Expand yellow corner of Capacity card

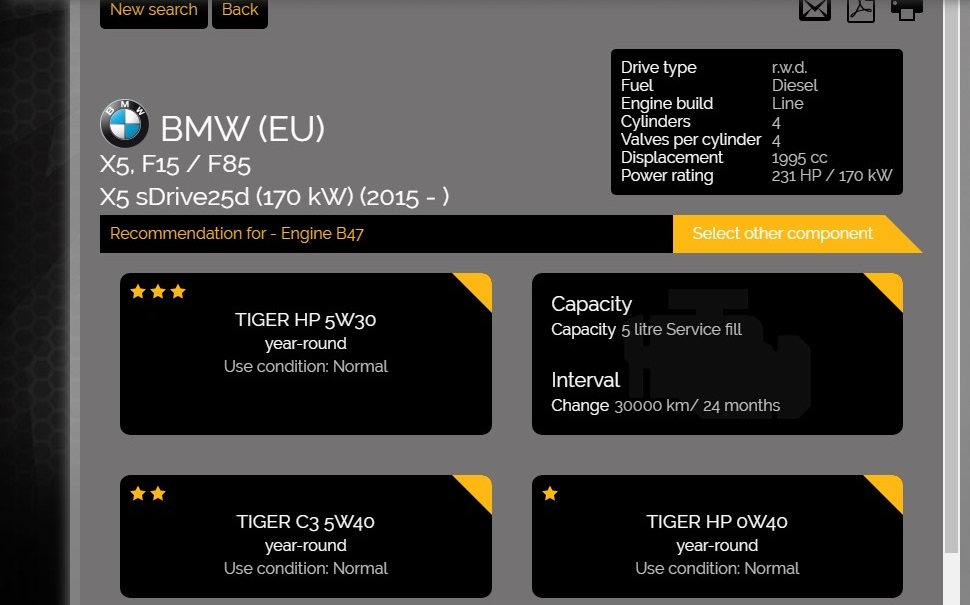(889, 287)
